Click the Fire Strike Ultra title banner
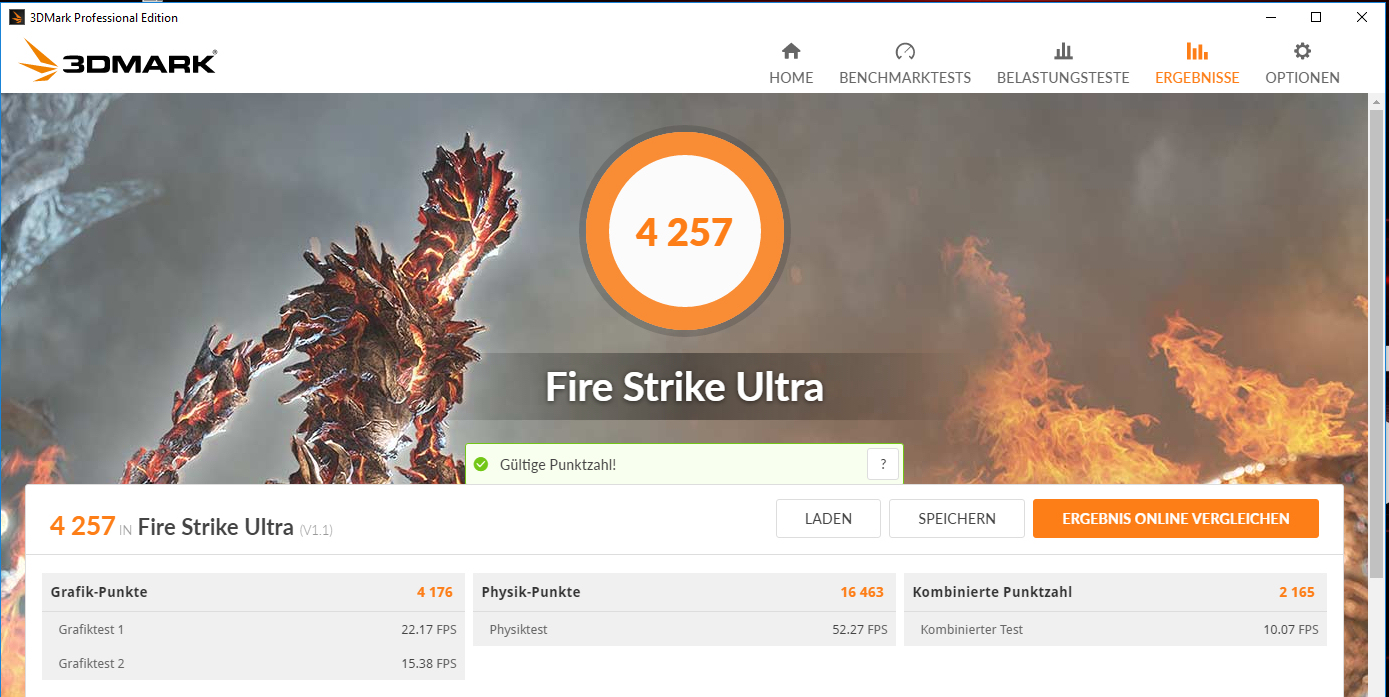The width and height of the screenshot is (1389, 697). click(684, 387)
